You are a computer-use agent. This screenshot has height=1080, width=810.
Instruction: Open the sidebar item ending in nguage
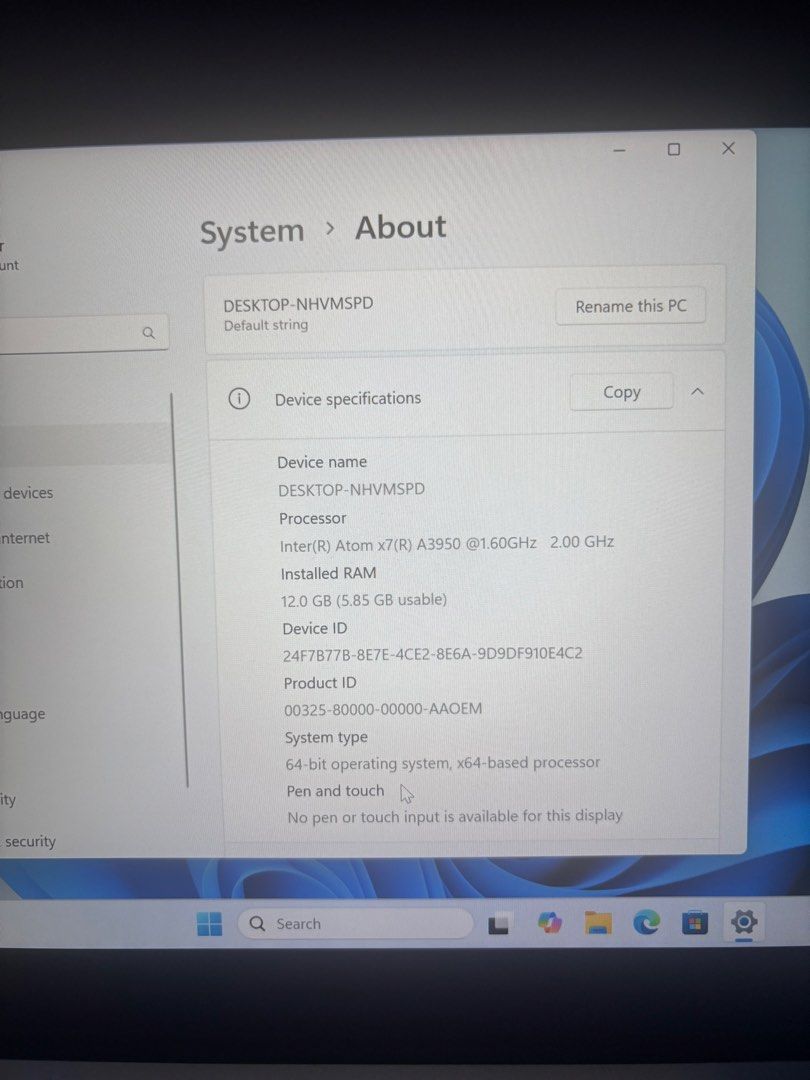[x=23, y=714]
